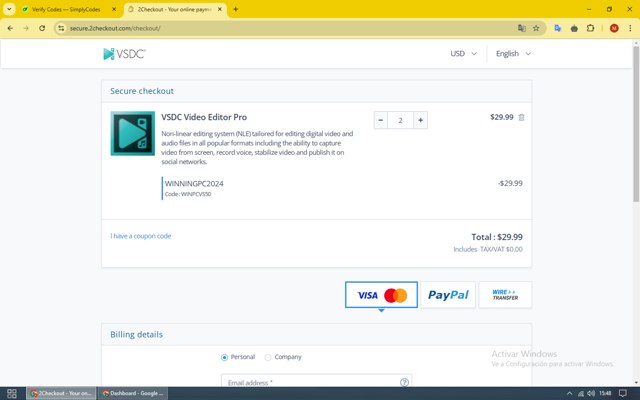Open the 'I have a coupon code' link
Screen dimensions: 640x400
click(140, 236)
